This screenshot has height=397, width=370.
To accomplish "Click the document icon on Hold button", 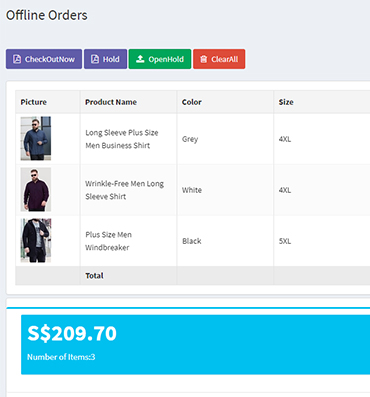I will (x=95, y=59).
